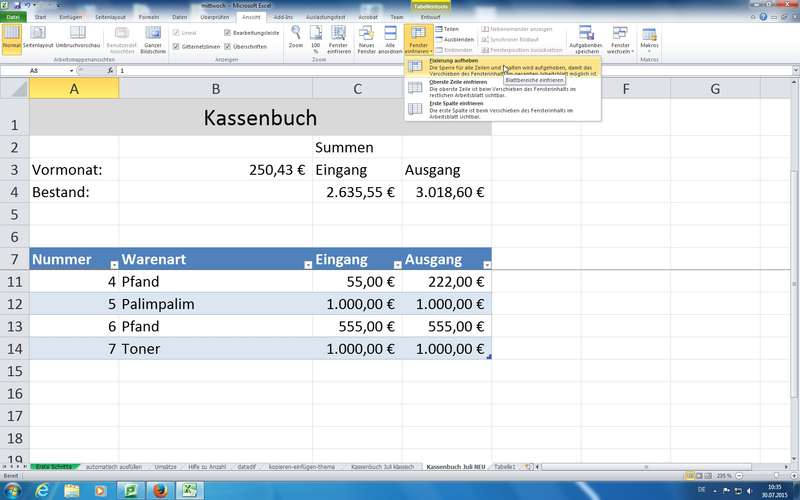Click Alle anordnen windows icon

click(390, 34)
